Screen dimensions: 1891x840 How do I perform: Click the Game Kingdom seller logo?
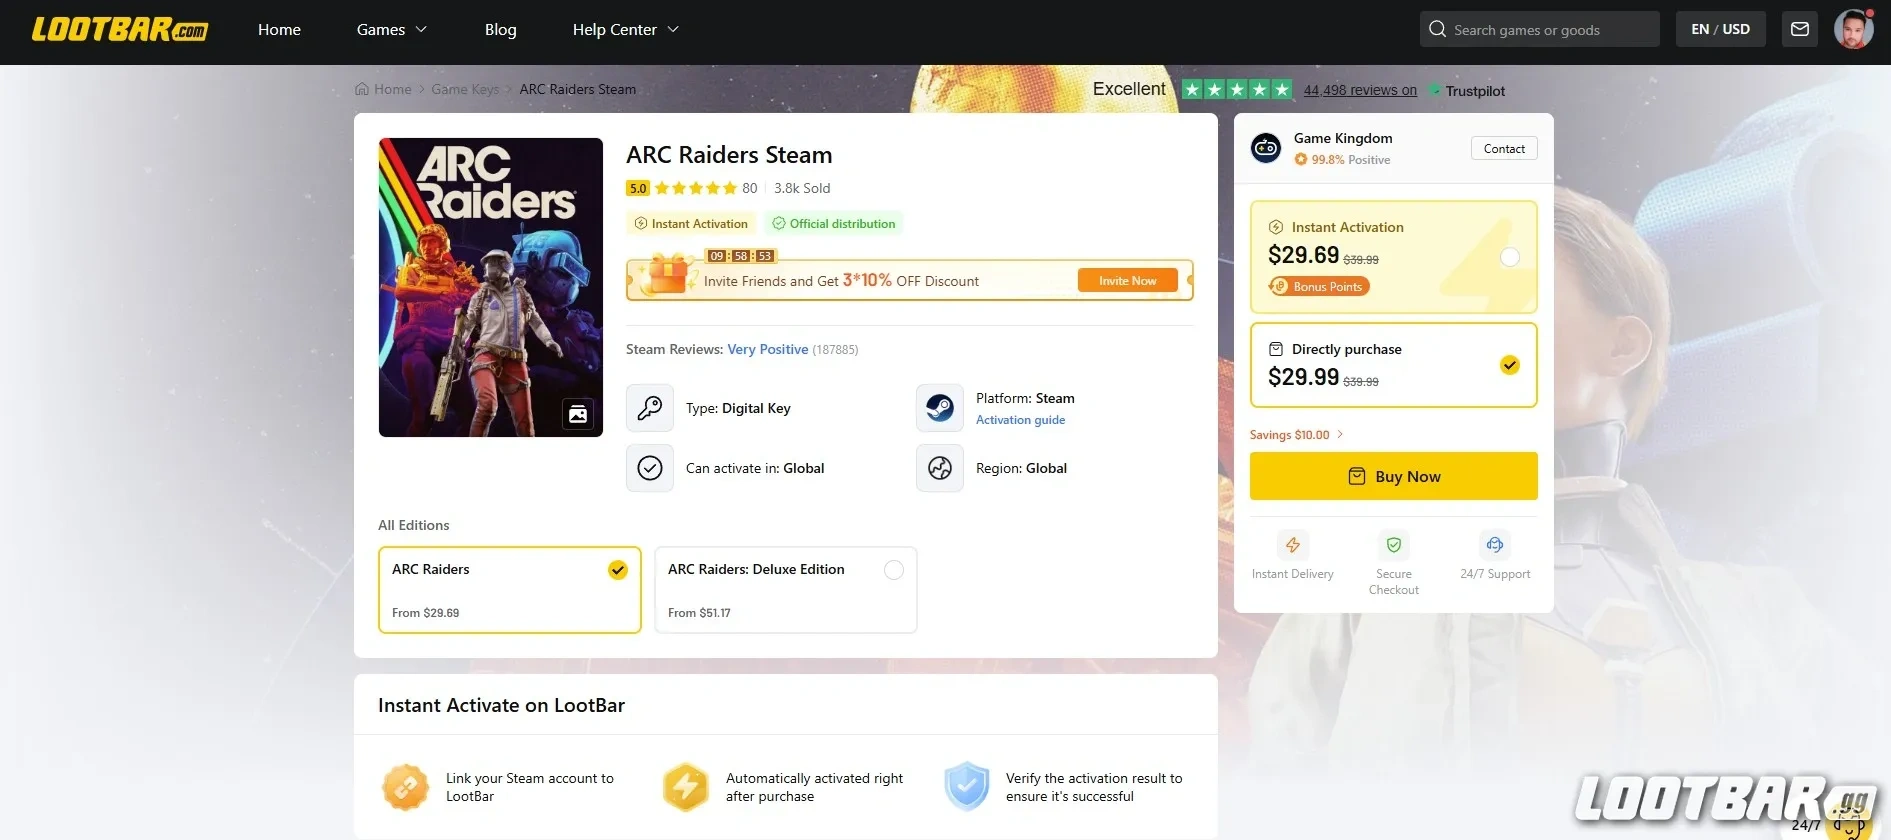tap(1266, 148)
